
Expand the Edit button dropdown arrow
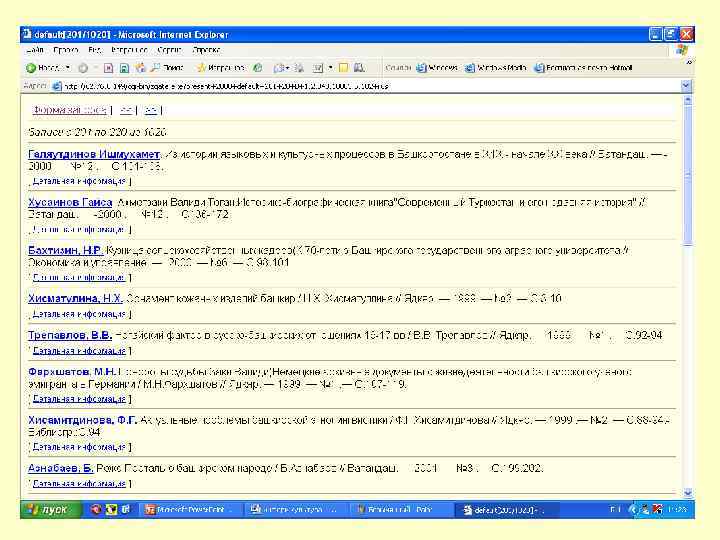330,68
